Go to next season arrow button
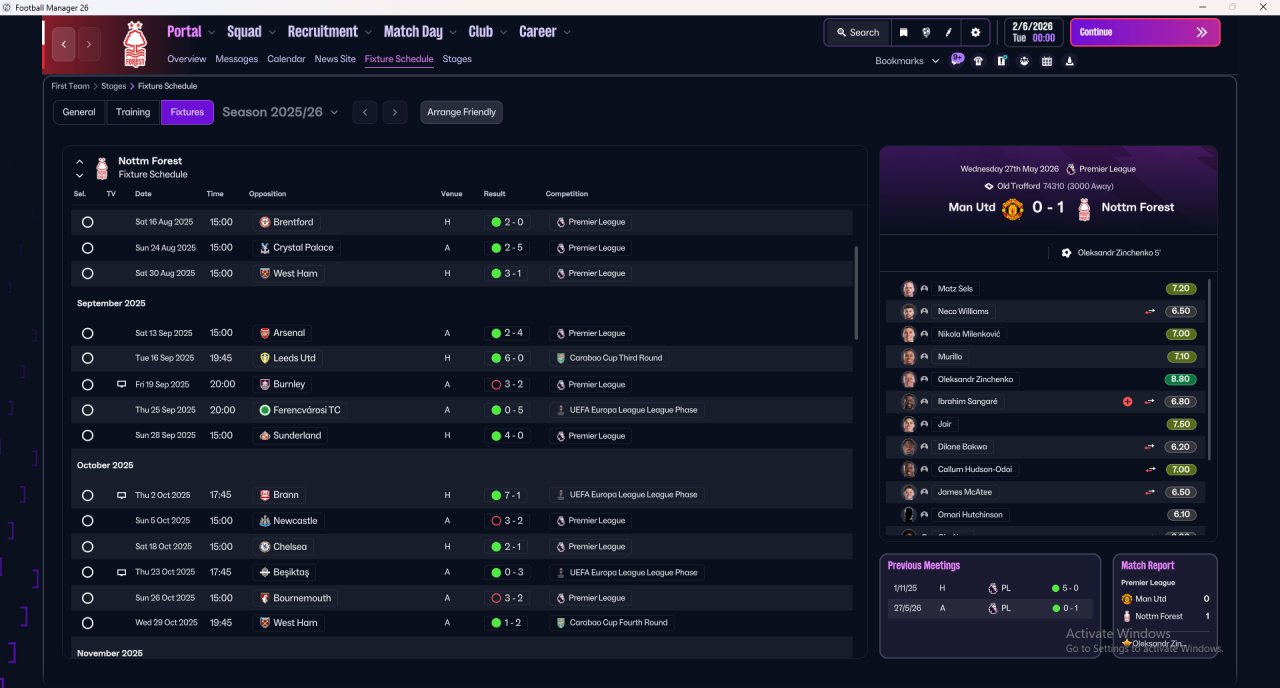The height and width of the screenshot is (688, 1280). tap(395, 112)
